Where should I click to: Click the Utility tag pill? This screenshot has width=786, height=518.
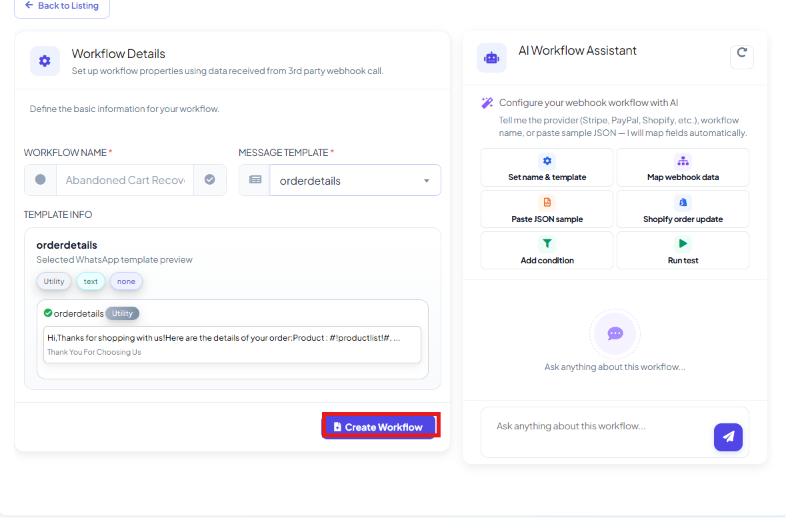coord(54,281)
